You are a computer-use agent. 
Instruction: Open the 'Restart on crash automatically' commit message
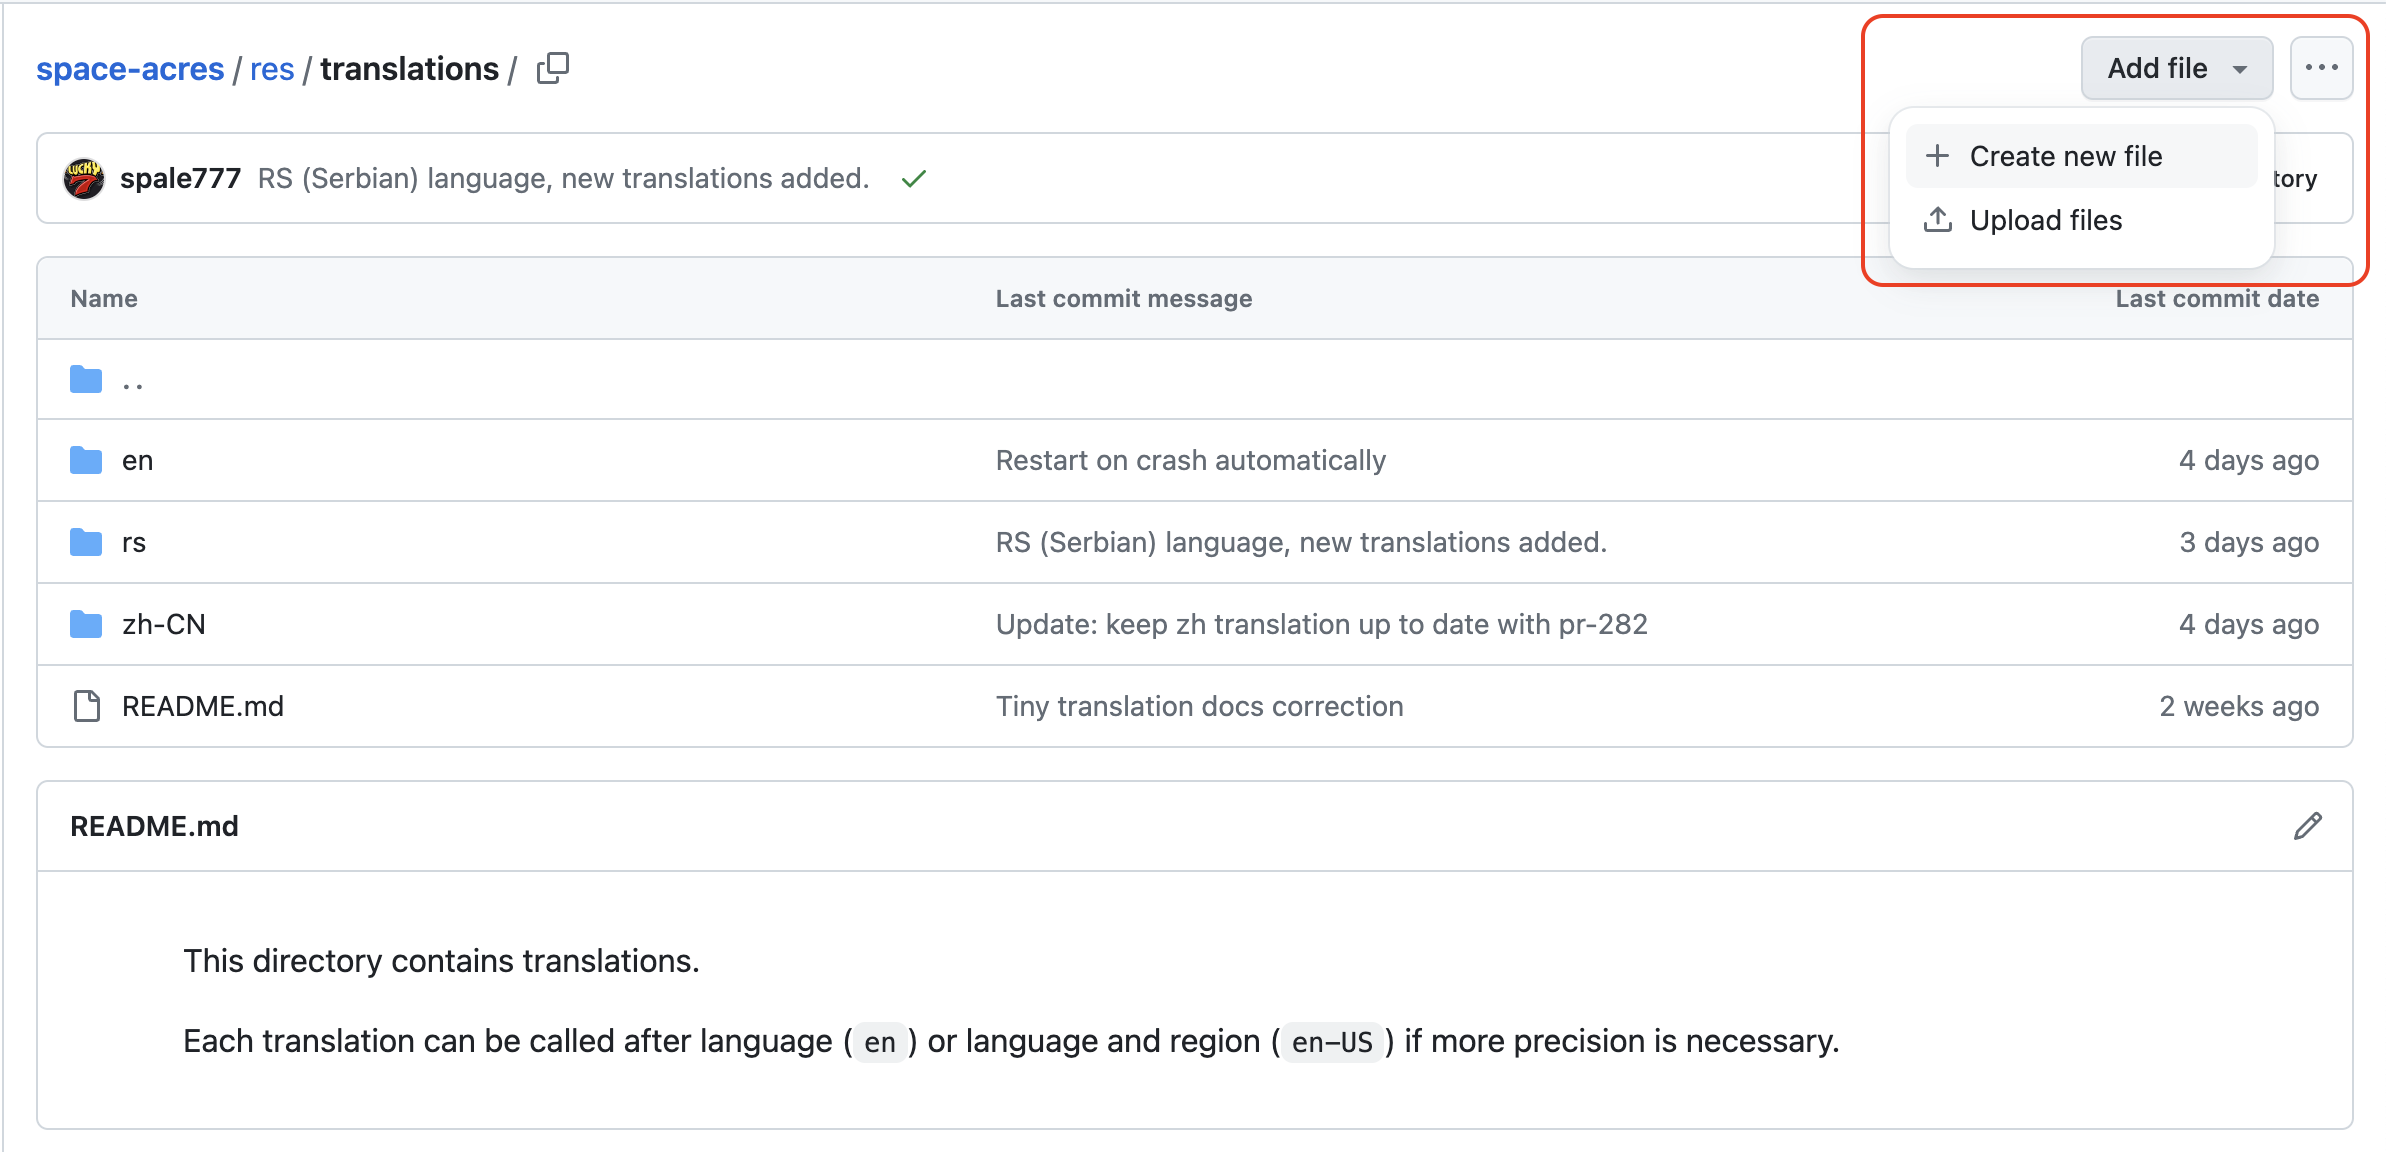click(x=1190, y=461)
